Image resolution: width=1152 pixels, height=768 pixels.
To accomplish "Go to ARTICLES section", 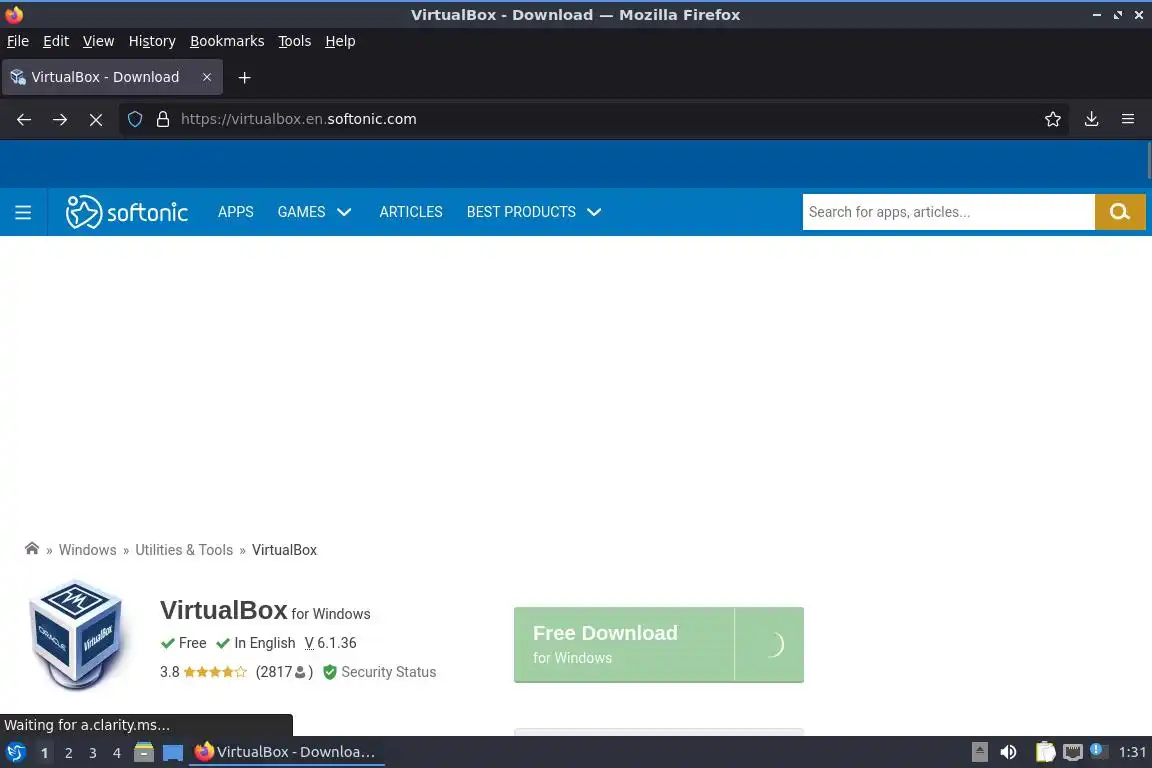I will tap(411, 212).
